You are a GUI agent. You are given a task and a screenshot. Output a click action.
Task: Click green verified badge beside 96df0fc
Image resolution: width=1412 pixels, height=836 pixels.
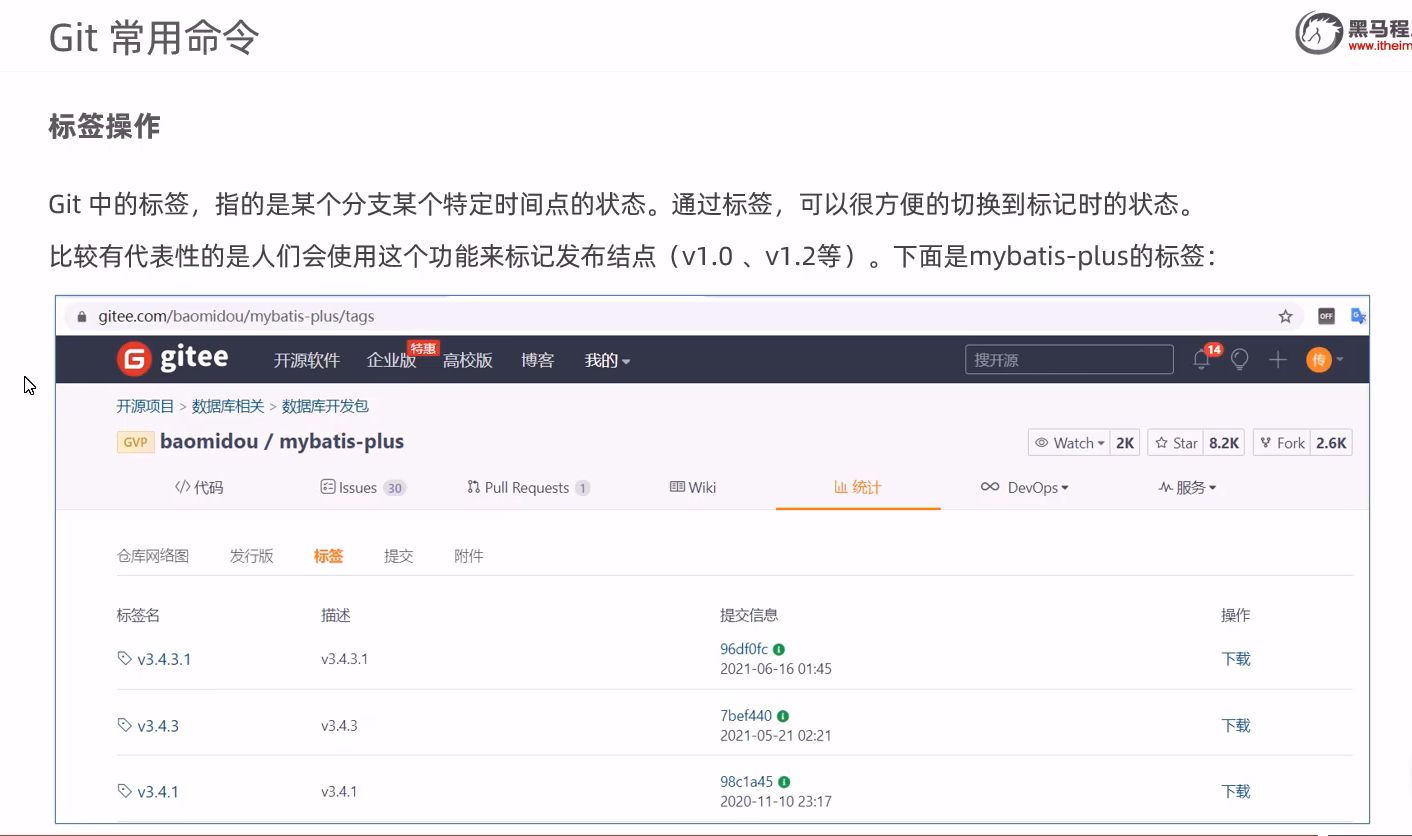pos(778,649)
